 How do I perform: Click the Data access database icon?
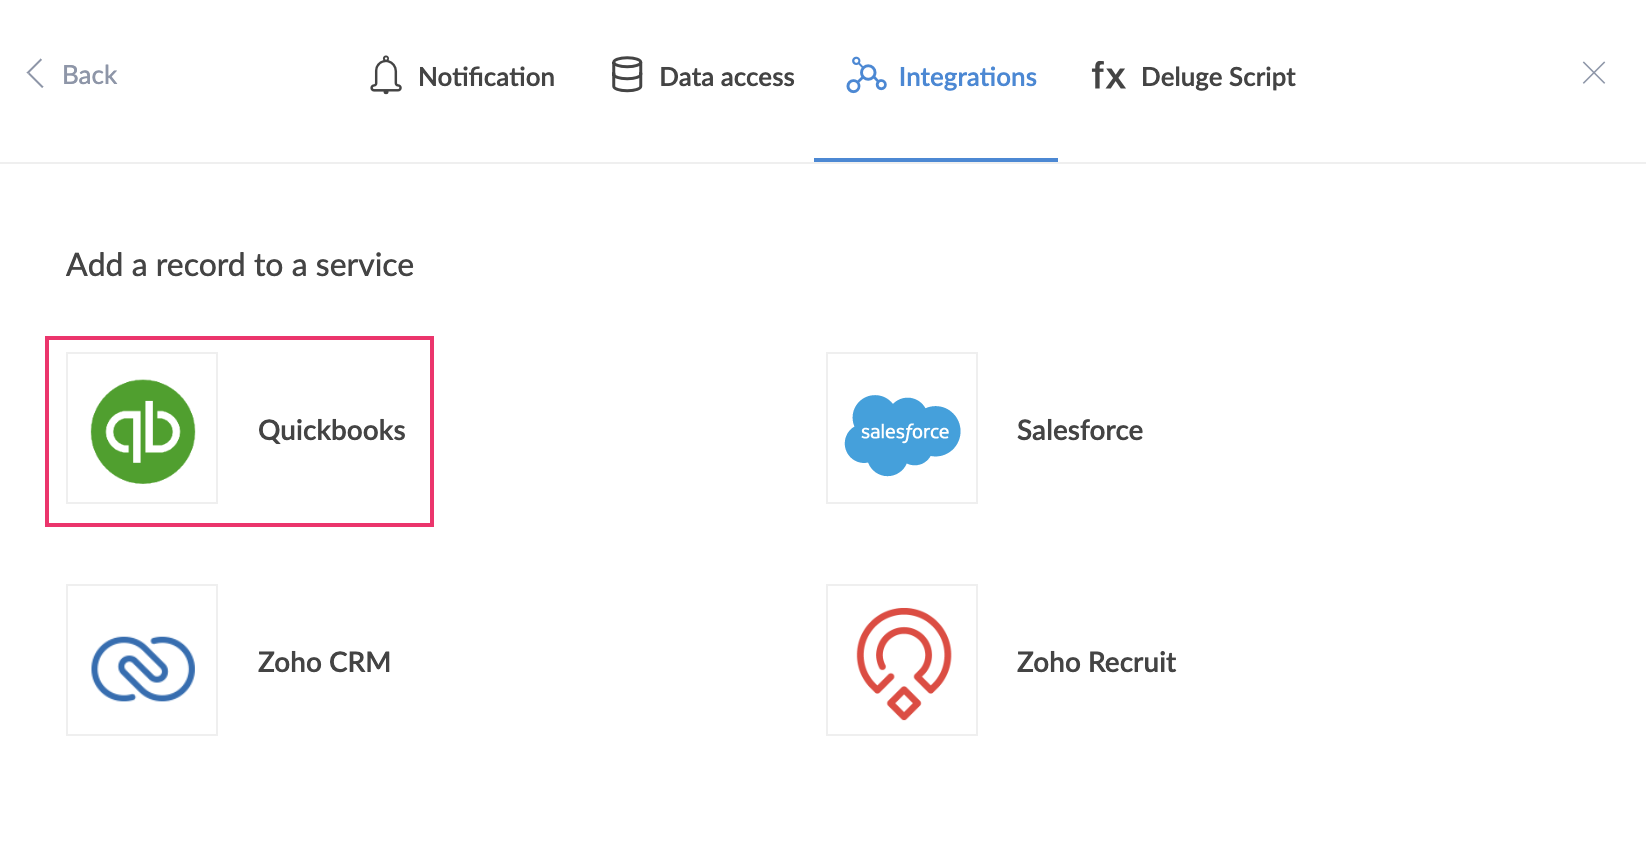pos(627,75)
